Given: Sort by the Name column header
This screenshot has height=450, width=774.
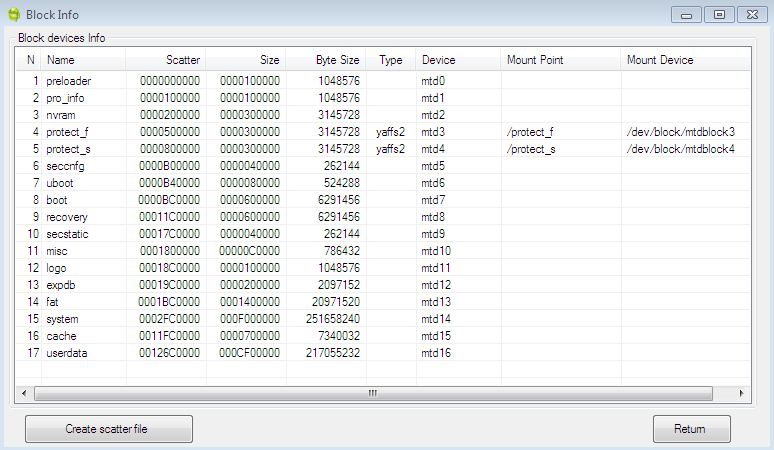Looking at the screenshot, I should coord(83,60).
